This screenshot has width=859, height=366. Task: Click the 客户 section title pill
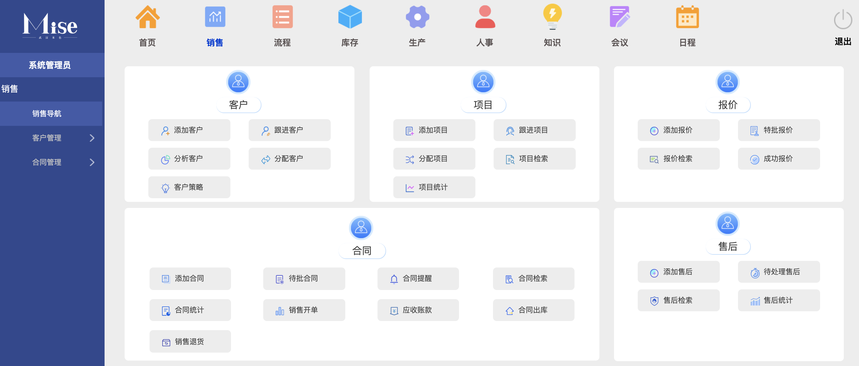coord(238,105)
